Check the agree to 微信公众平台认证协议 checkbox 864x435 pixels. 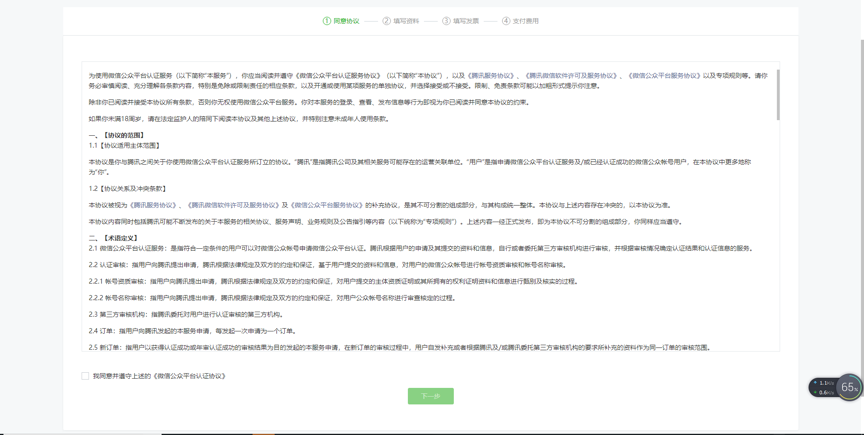point(85,376)
